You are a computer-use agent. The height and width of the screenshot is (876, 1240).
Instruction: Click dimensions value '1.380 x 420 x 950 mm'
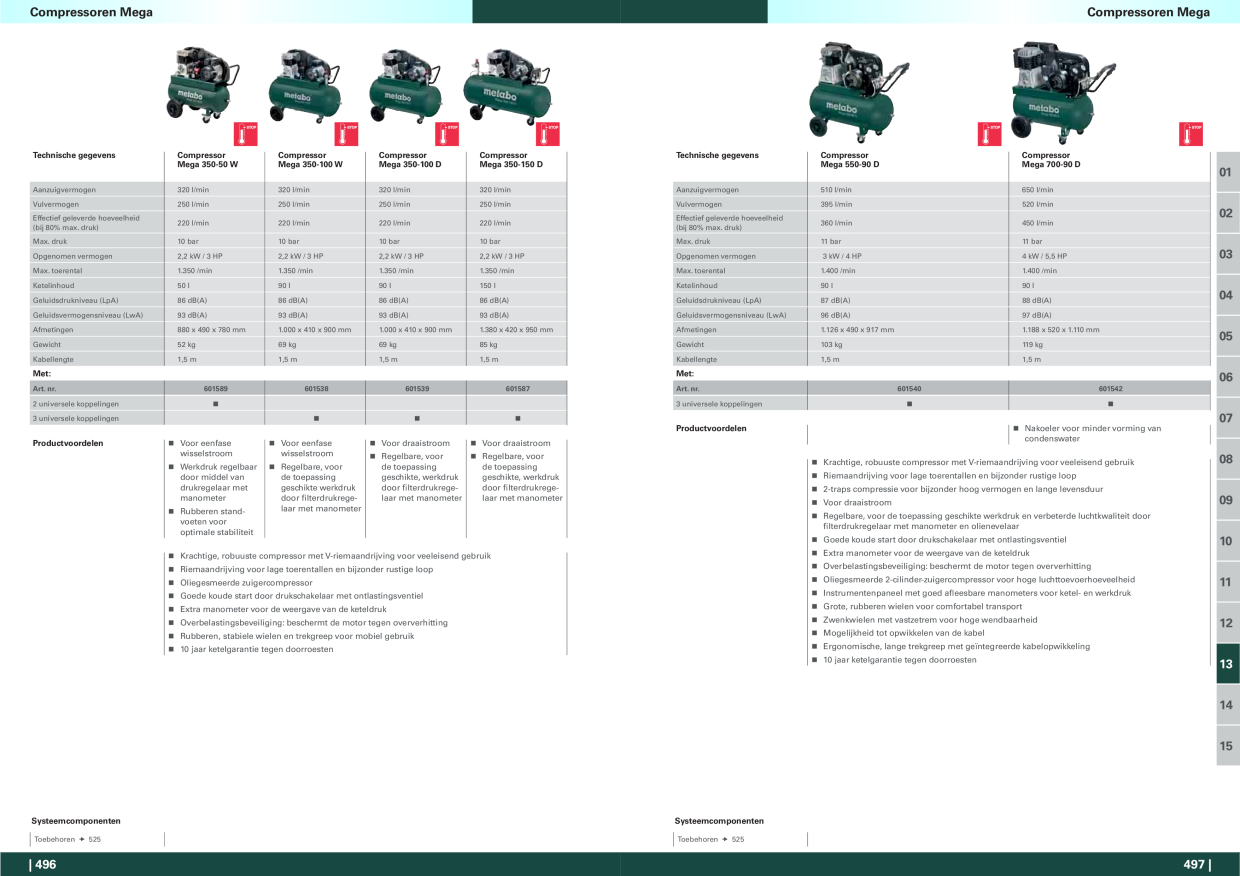(516, 329)
